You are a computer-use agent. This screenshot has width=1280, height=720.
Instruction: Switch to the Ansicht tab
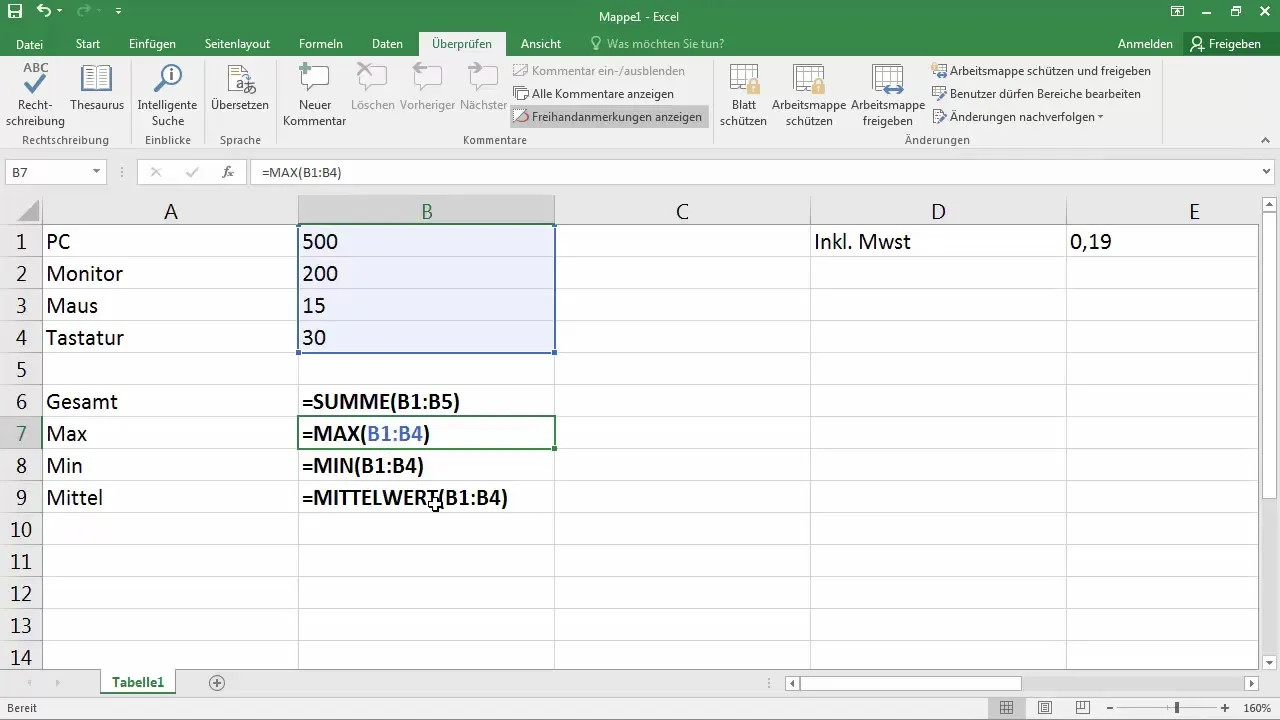coord(541,44)
